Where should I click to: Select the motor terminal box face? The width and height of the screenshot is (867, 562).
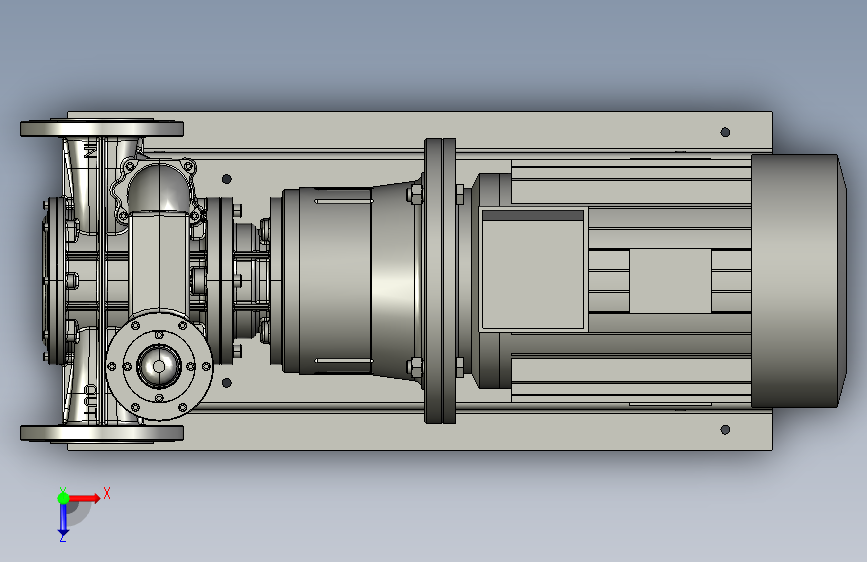click(533, 269)
